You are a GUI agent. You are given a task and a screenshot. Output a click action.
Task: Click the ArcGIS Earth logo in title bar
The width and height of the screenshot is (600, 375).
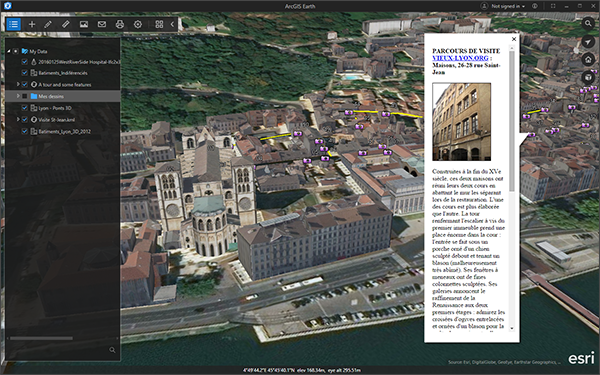[7, 6]
